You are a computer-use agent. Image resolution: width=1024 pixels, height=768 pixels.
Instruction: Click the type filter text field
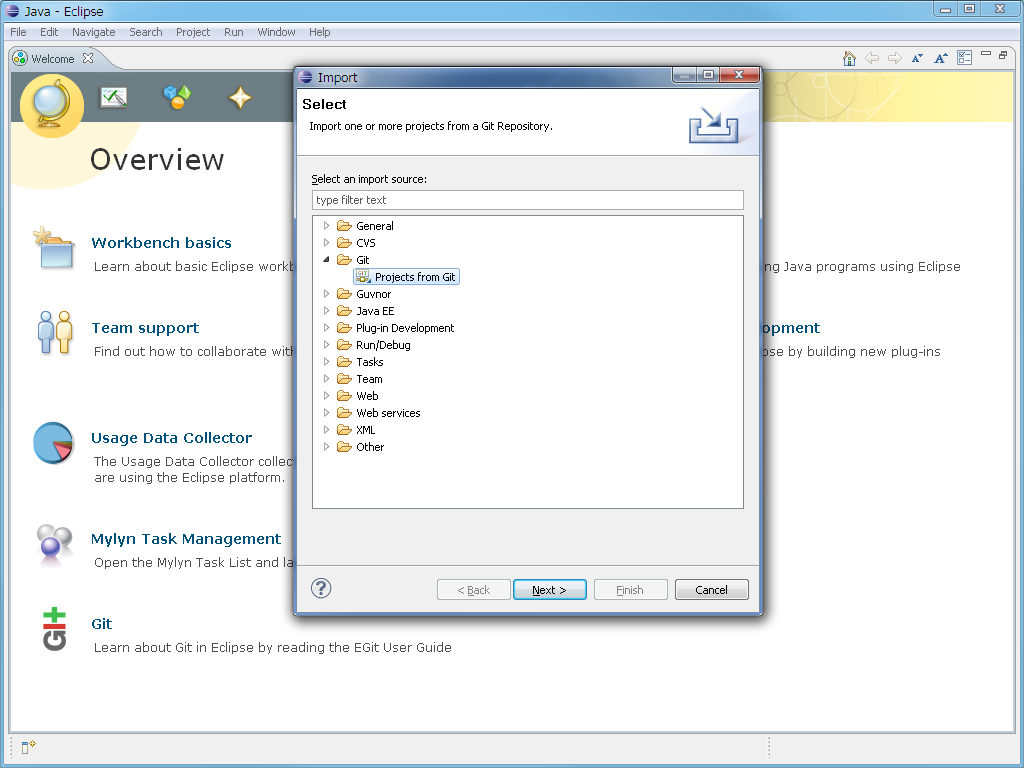point(528,200)
